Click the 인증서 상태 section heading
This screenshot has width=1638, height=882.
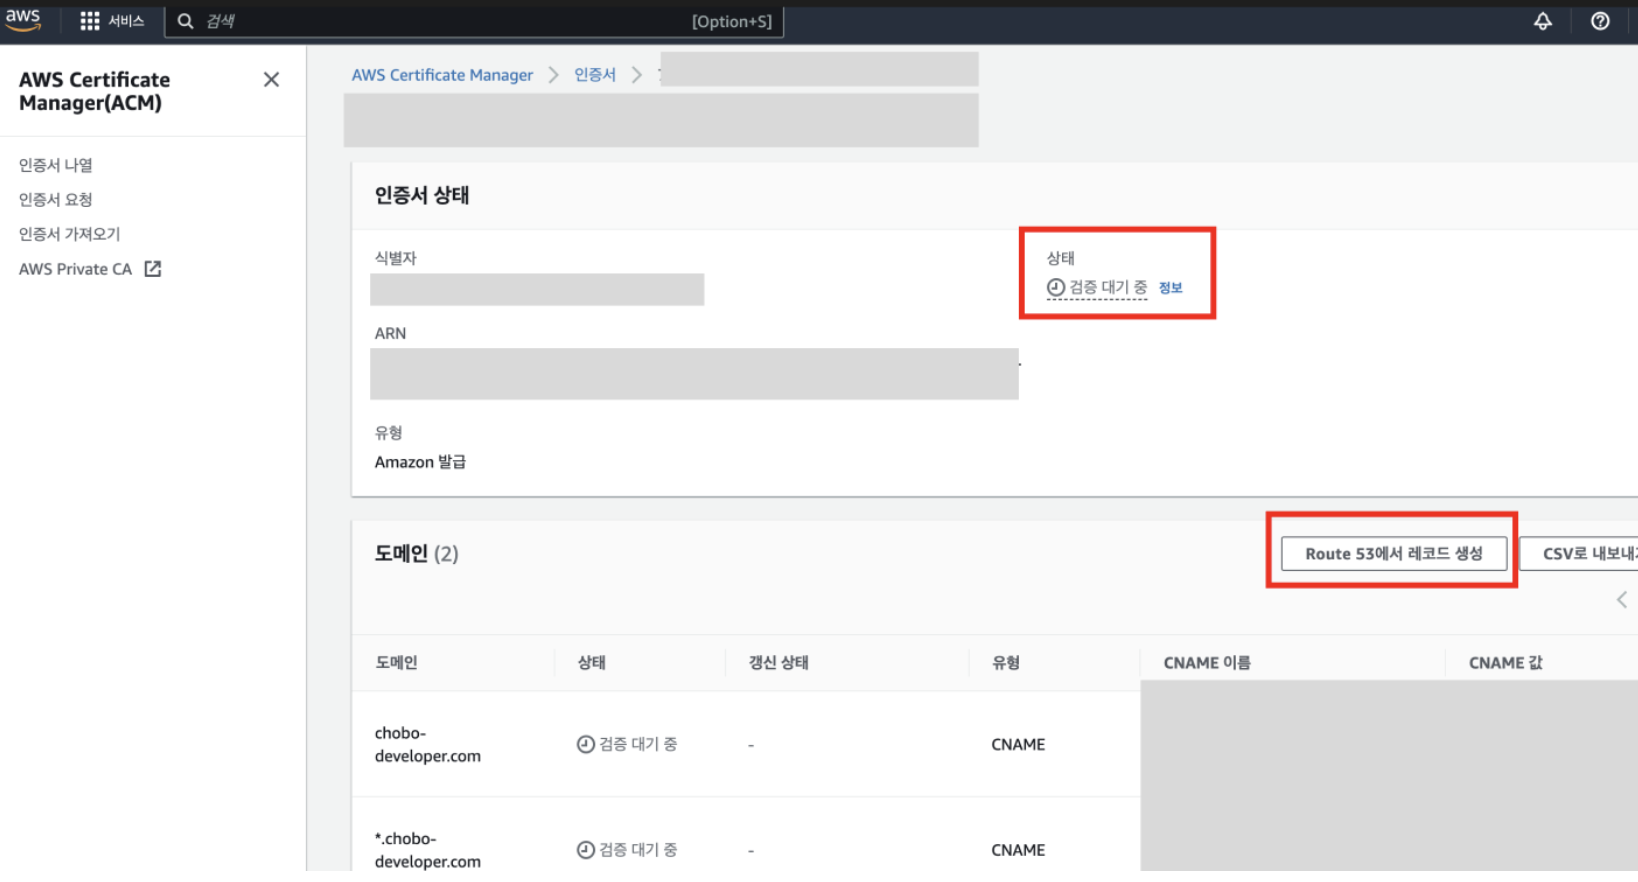[422, 196]
